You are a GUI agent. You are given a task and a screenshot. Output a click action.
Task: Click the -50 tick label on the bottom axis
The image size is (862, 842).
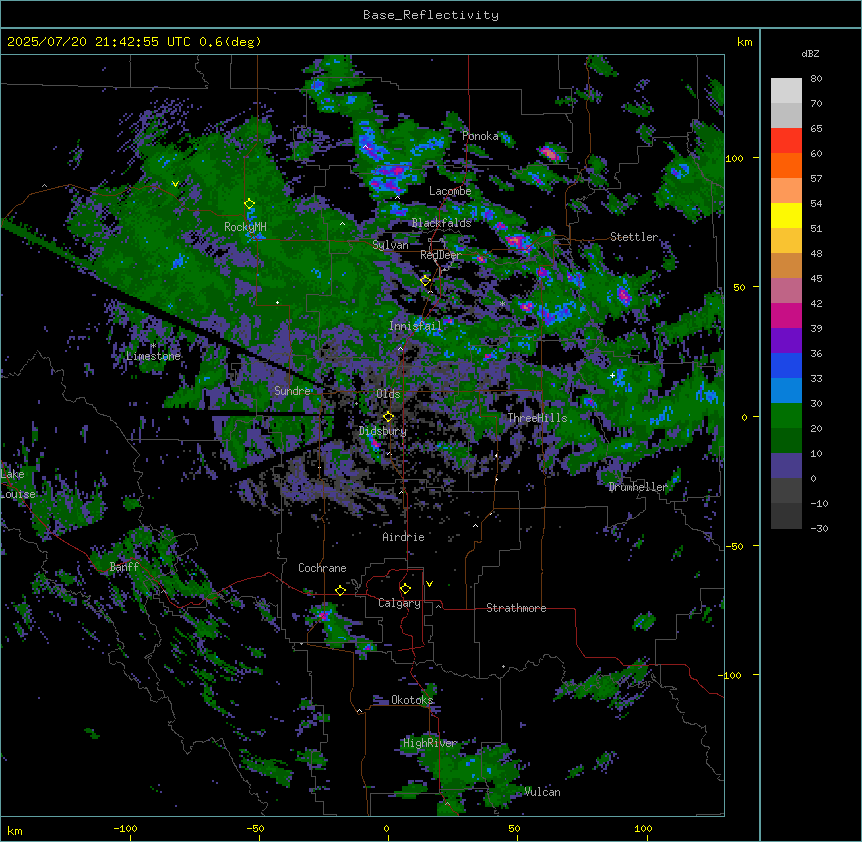pos(255,828)
